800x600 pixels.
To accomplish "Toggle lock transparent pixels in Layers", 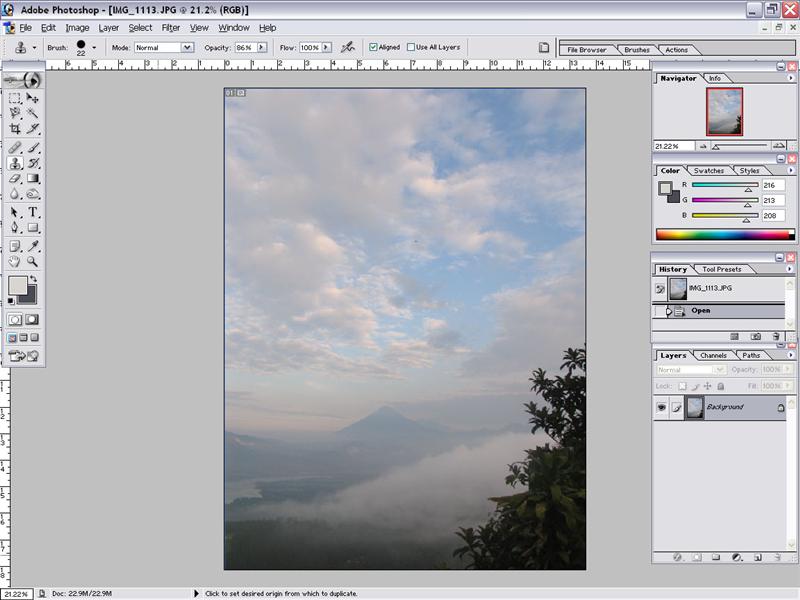I will pyautogui.click(x=682, y=386).
